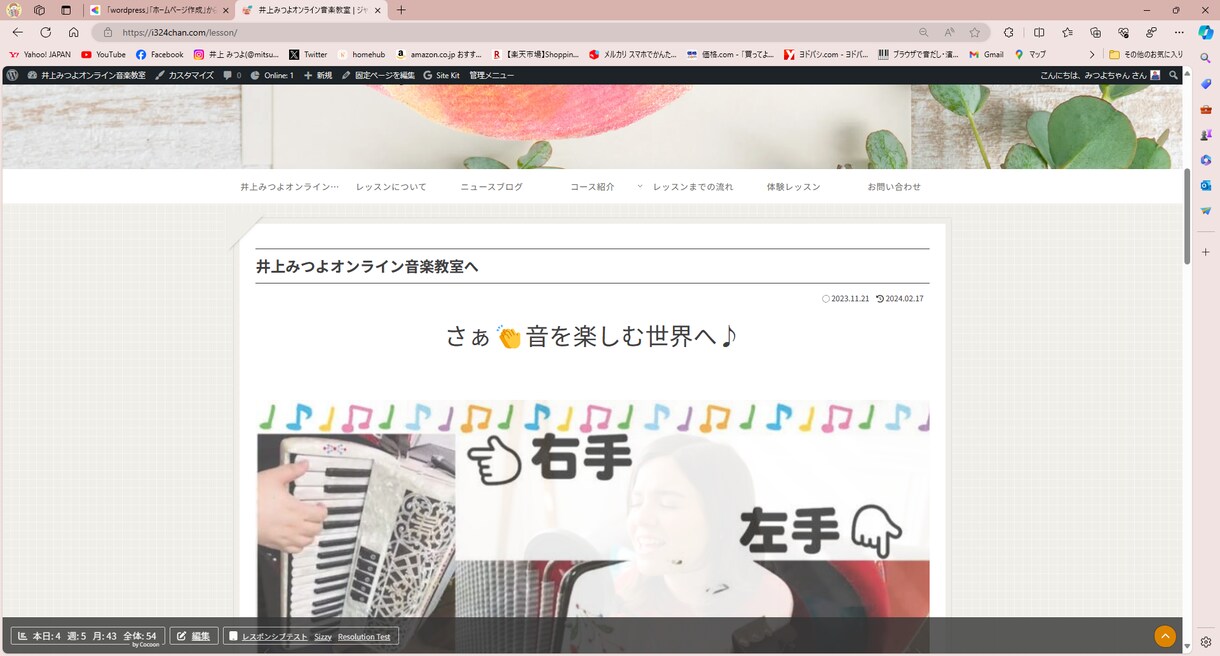Open レッスンまでの流れ navigation item
The image size is (1220, 656).
pos(693,187)
